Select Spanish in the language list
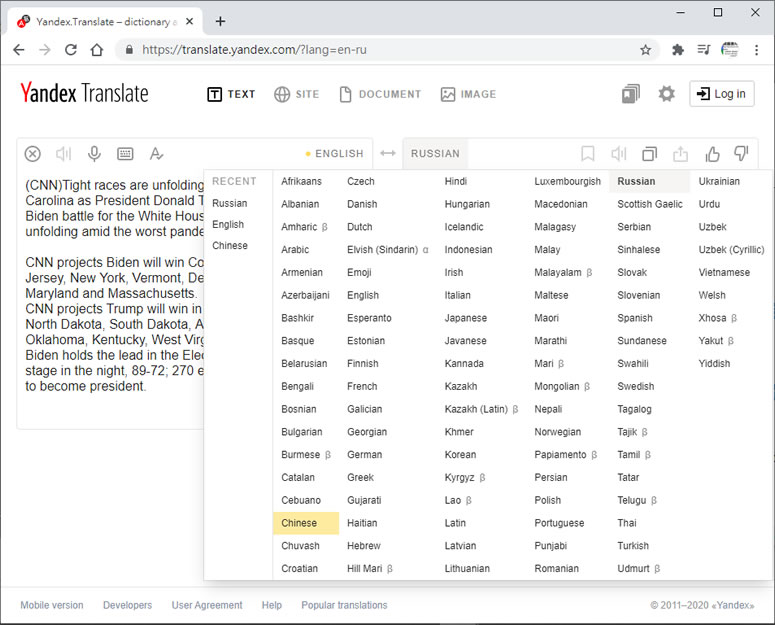This screenshot has height=625, width=775. tap(635, 318)
